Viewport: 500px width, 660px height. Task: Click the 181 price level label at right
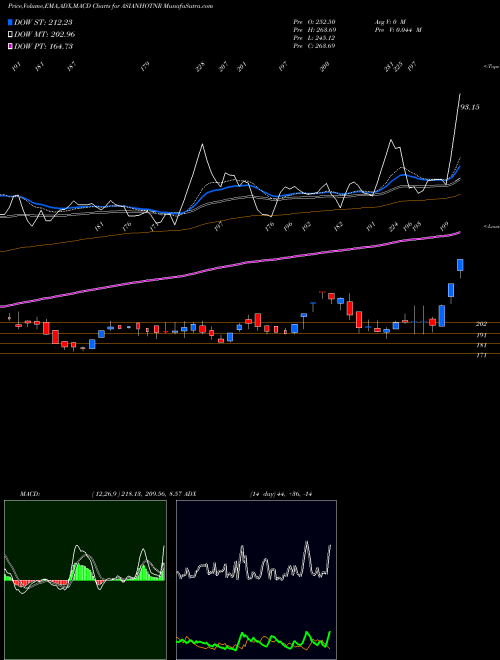(x=481, y=345)
